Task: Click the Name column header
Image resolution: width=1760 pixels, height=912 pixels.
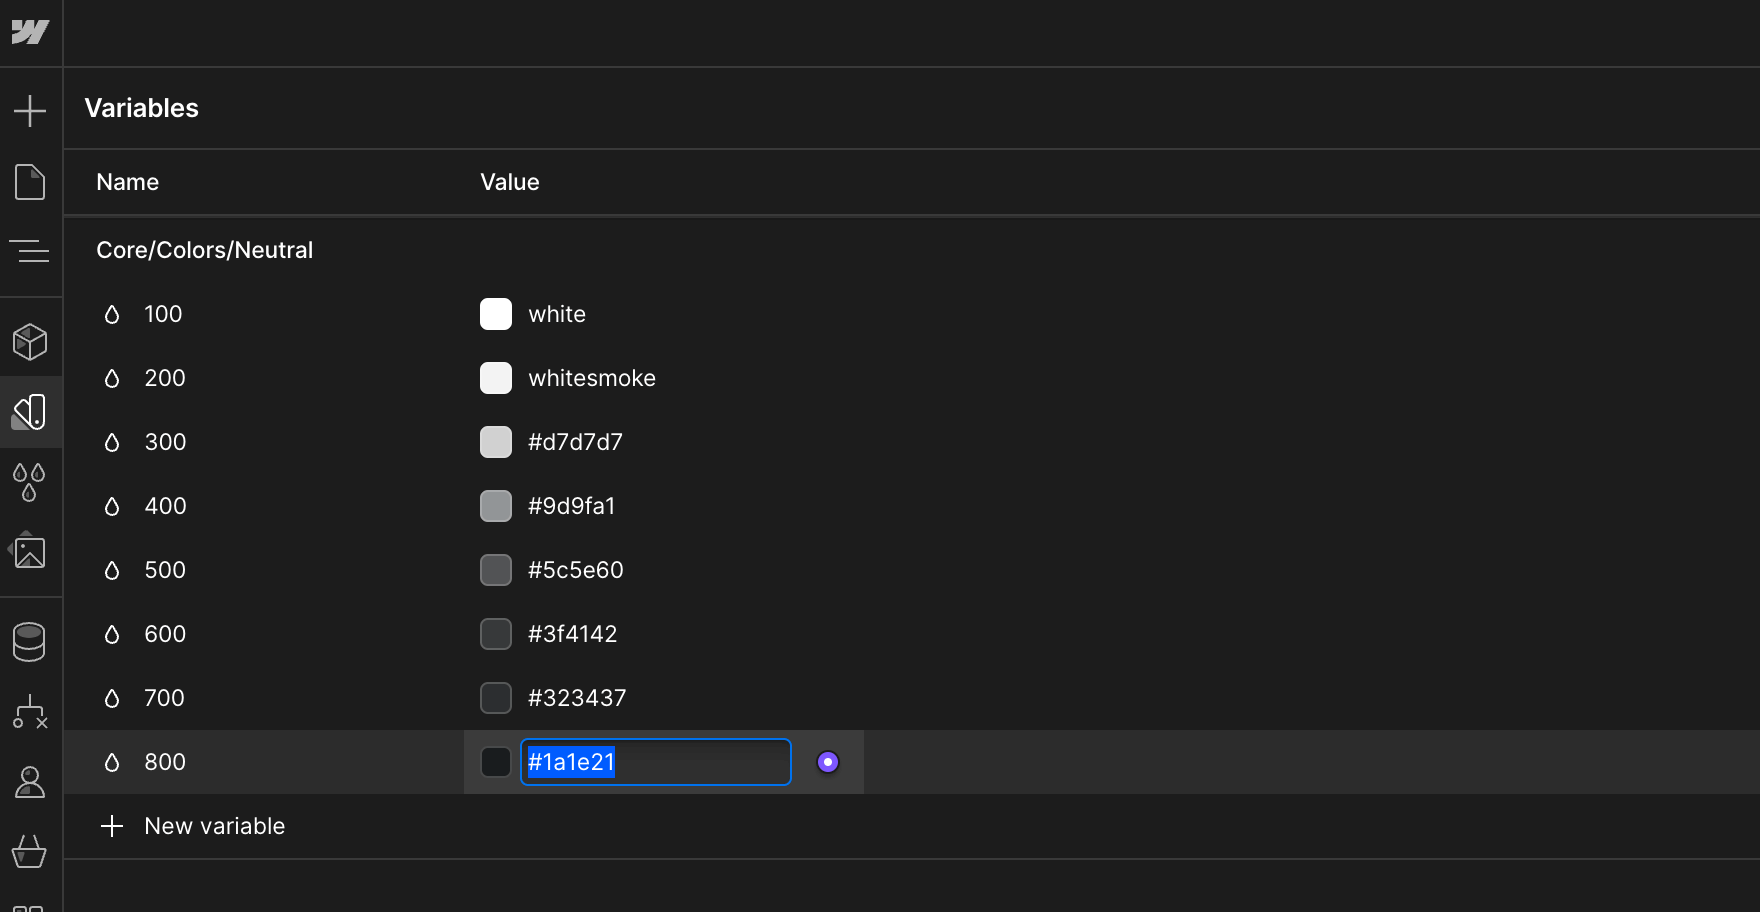Action: tap(127, 182)
